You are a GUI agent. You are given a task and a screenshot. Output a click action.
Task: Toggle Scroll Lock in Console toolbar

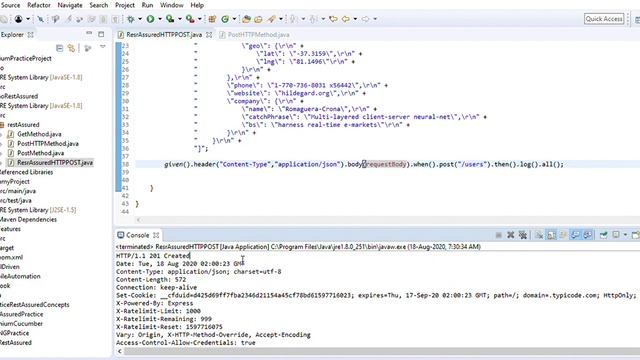551,235
